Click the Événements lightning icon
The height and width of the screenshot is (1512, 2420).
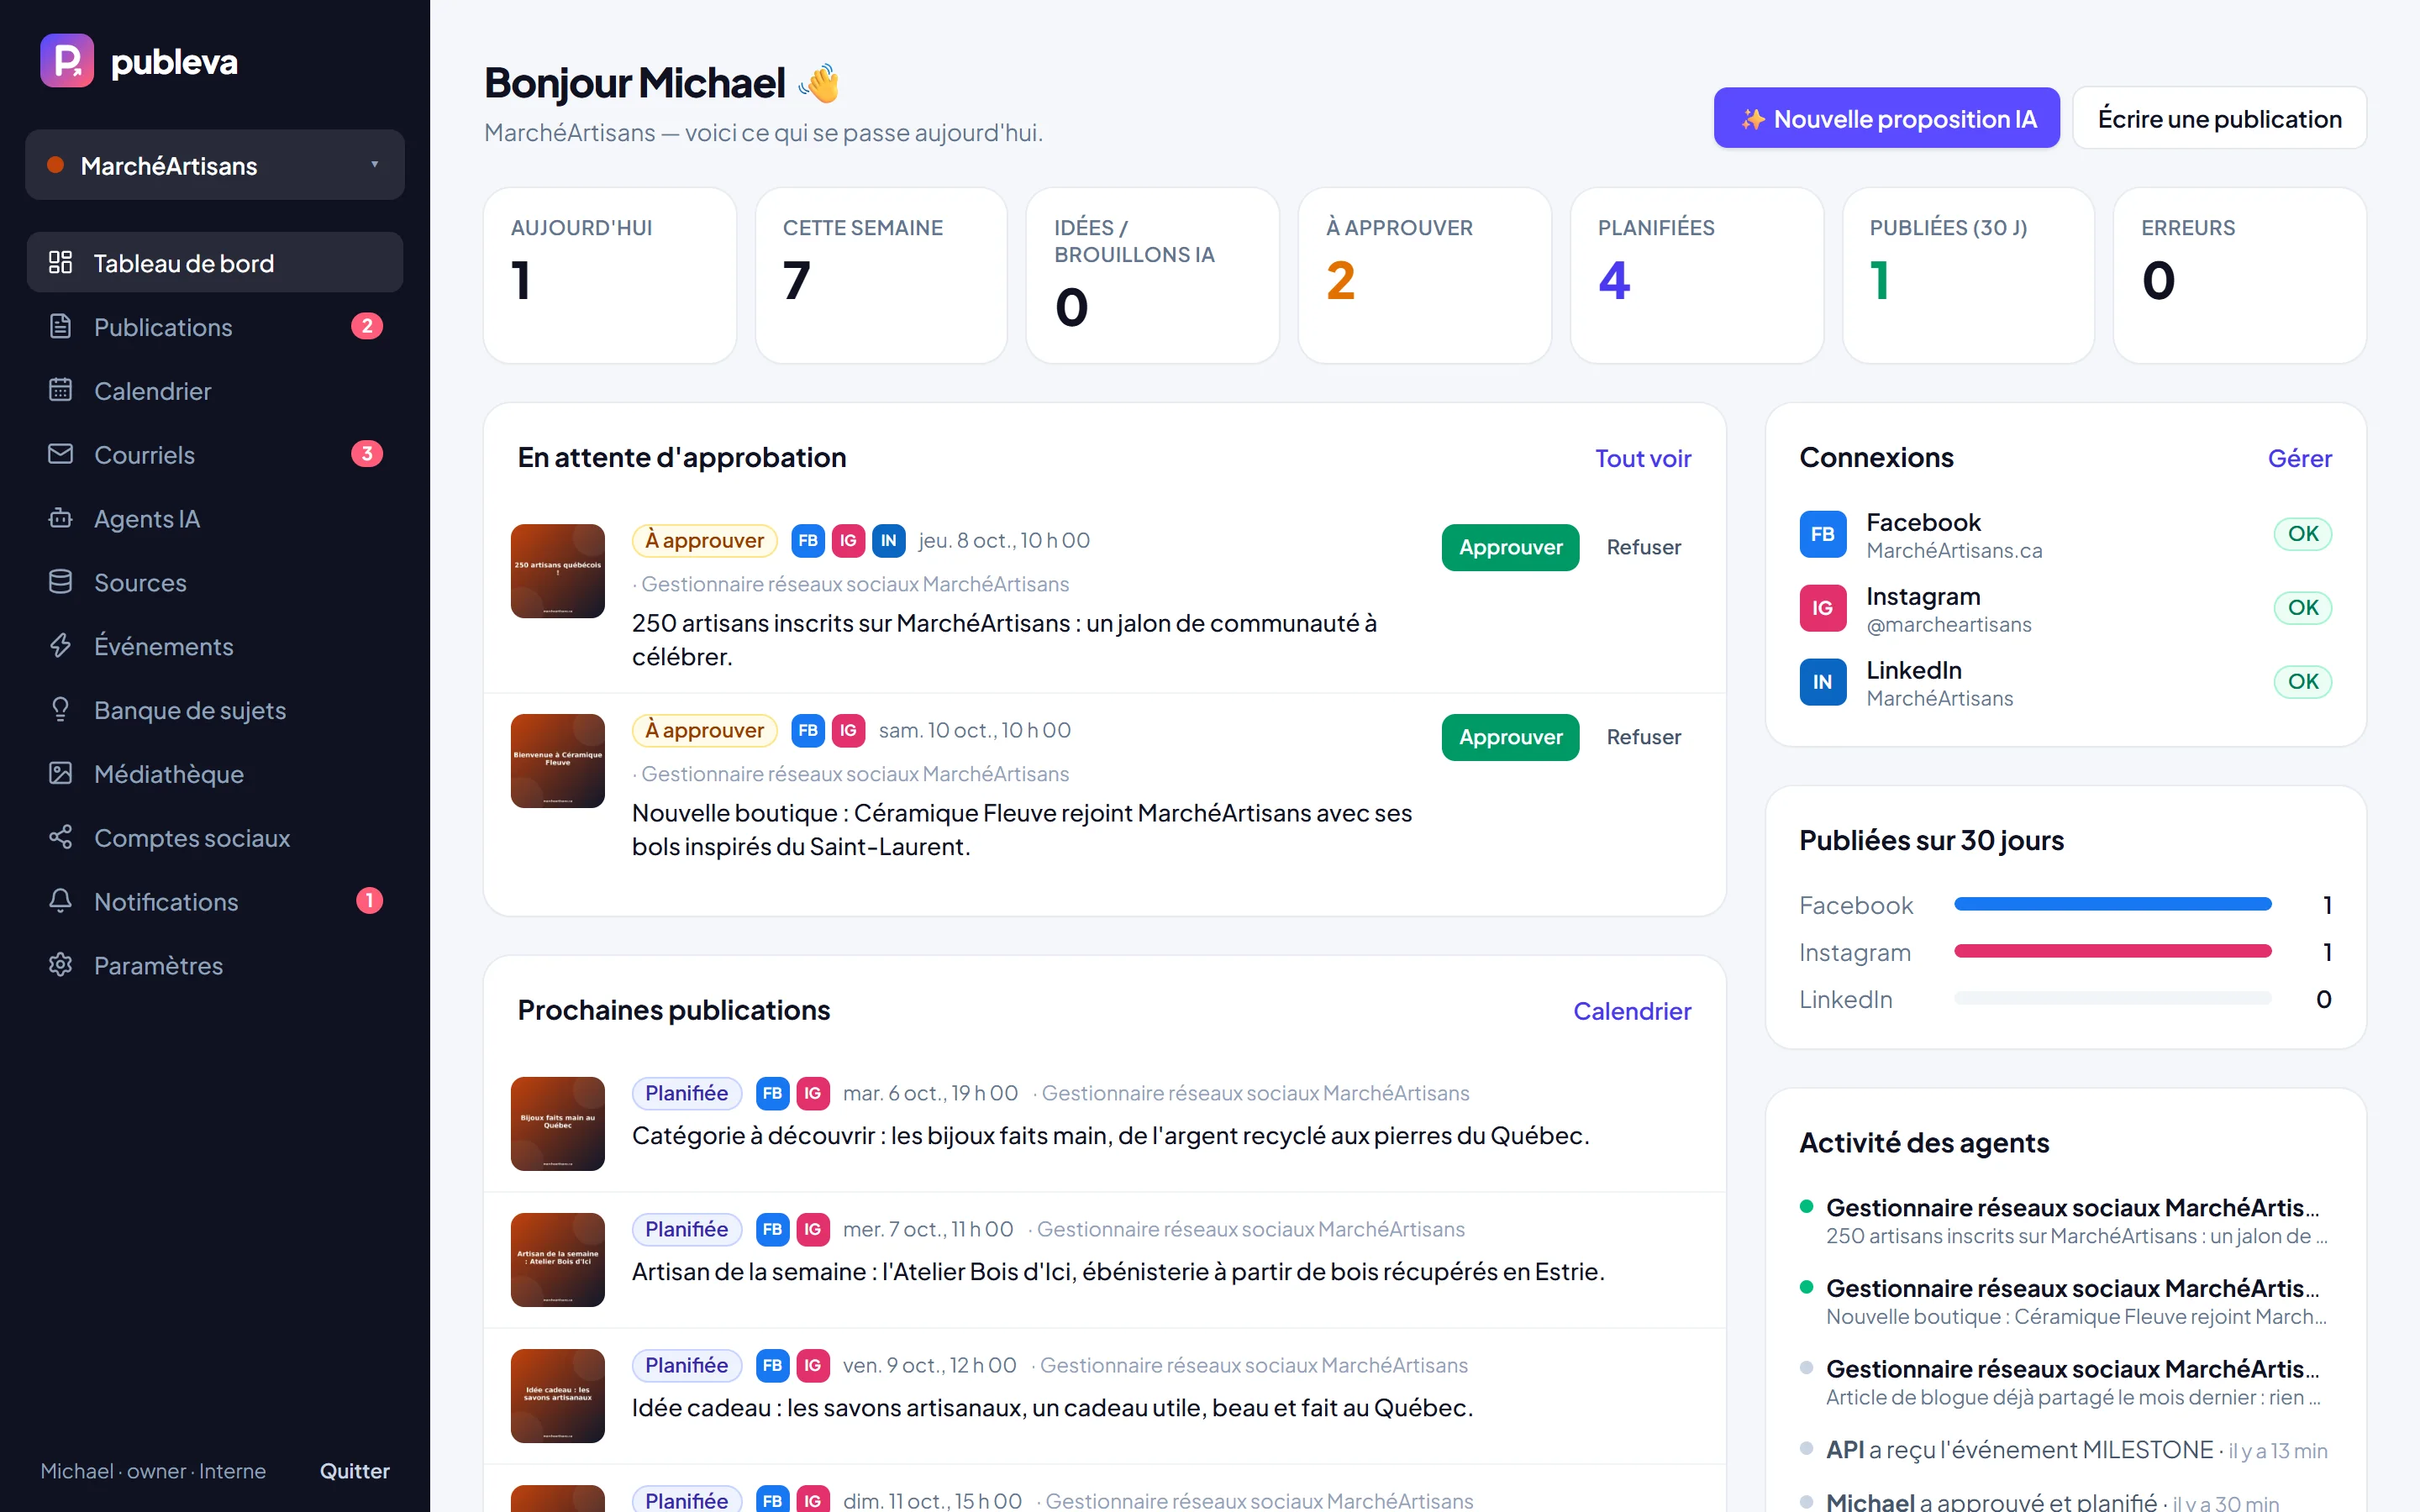point(61,646)
